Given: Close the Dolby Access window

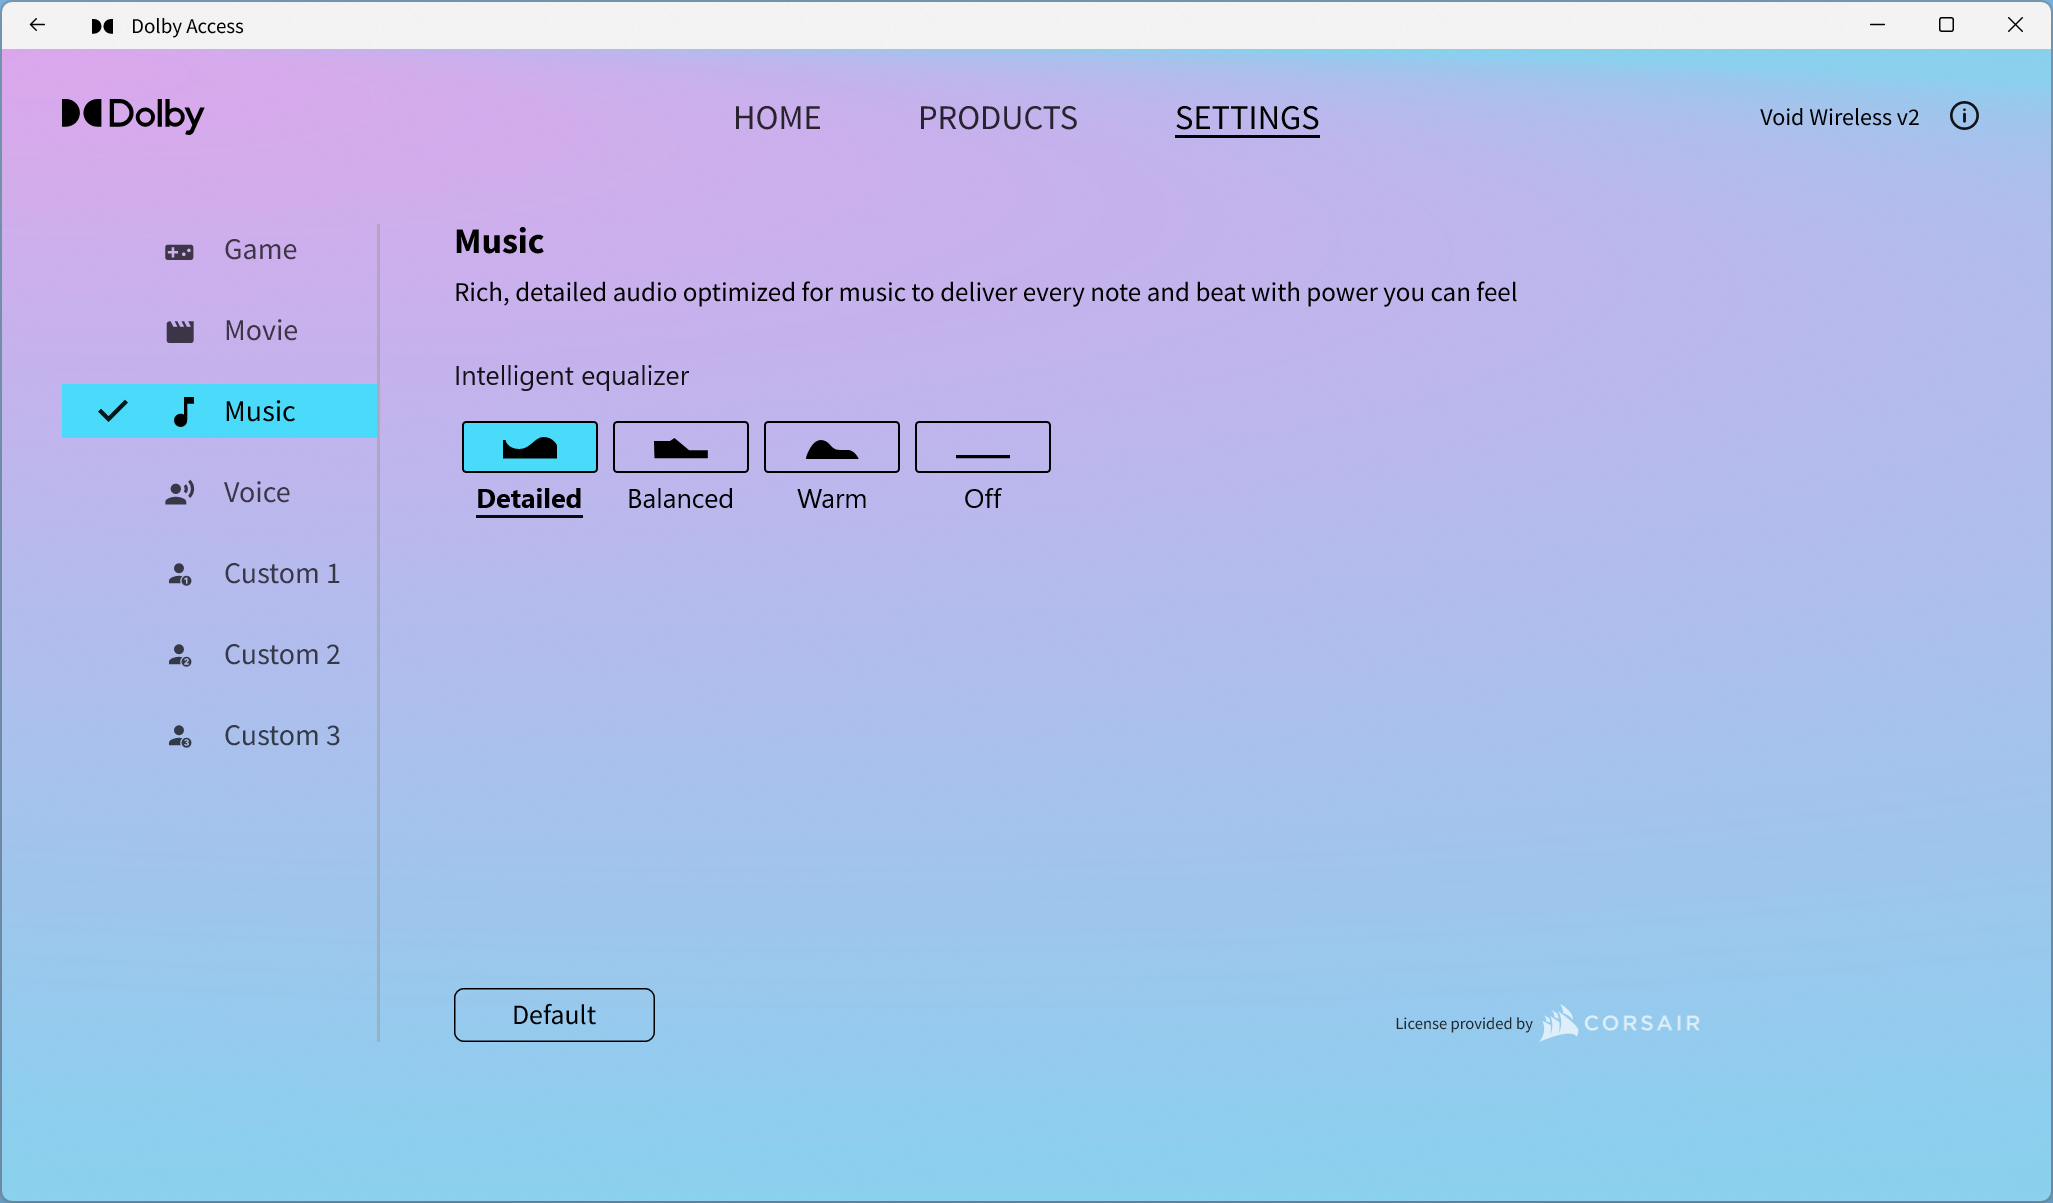Looking at the screenshot, I should point(2015,25).
